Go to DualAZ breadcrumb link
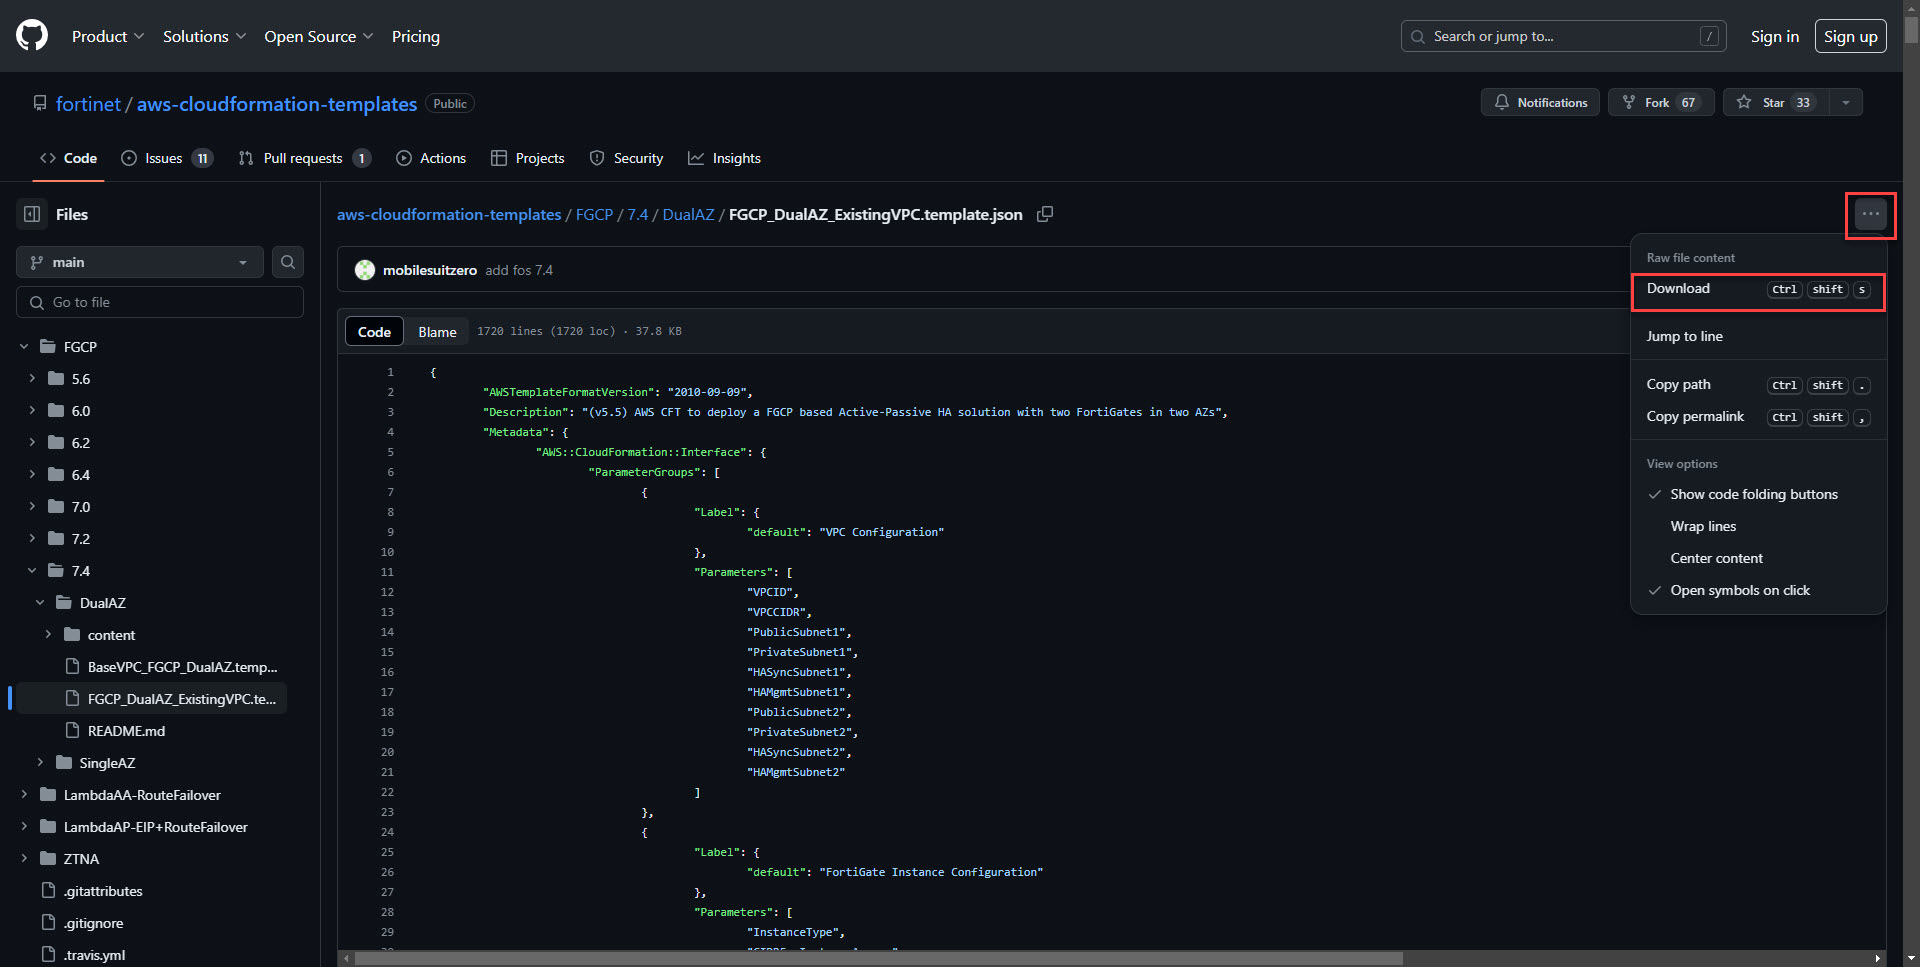1920x967 pixels. click(x=688, y=215)
